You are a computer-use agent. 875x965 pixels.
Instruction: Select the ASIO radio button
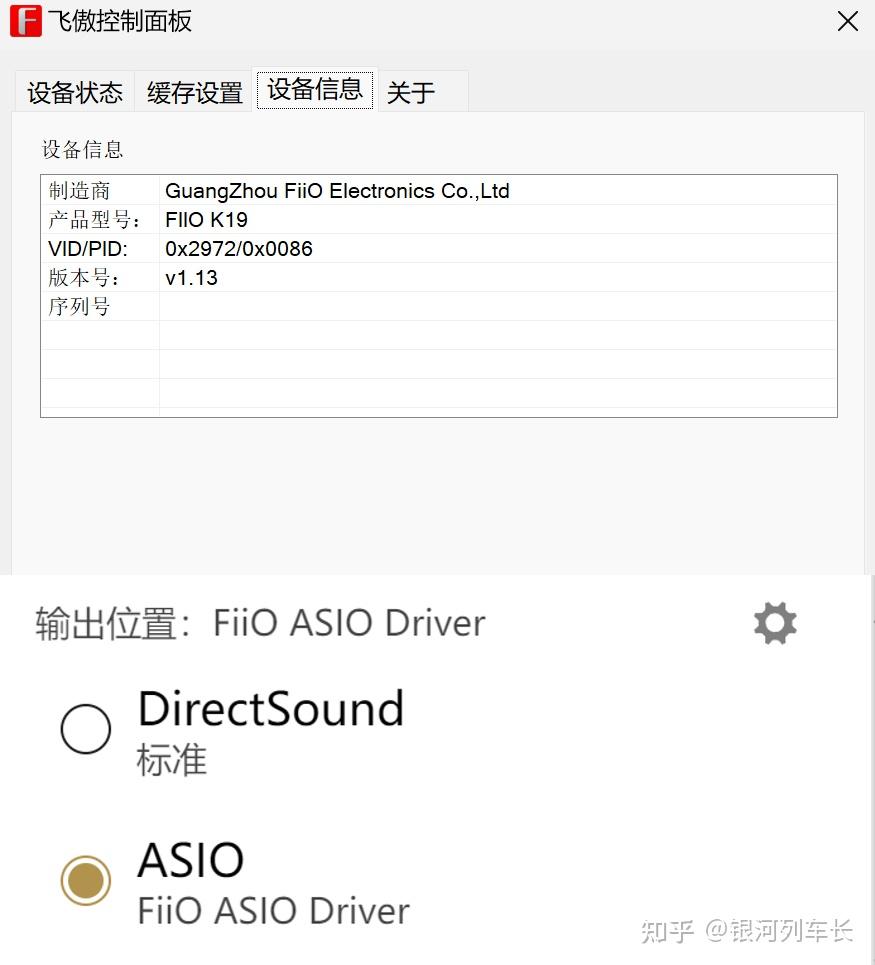coord(86,881)
